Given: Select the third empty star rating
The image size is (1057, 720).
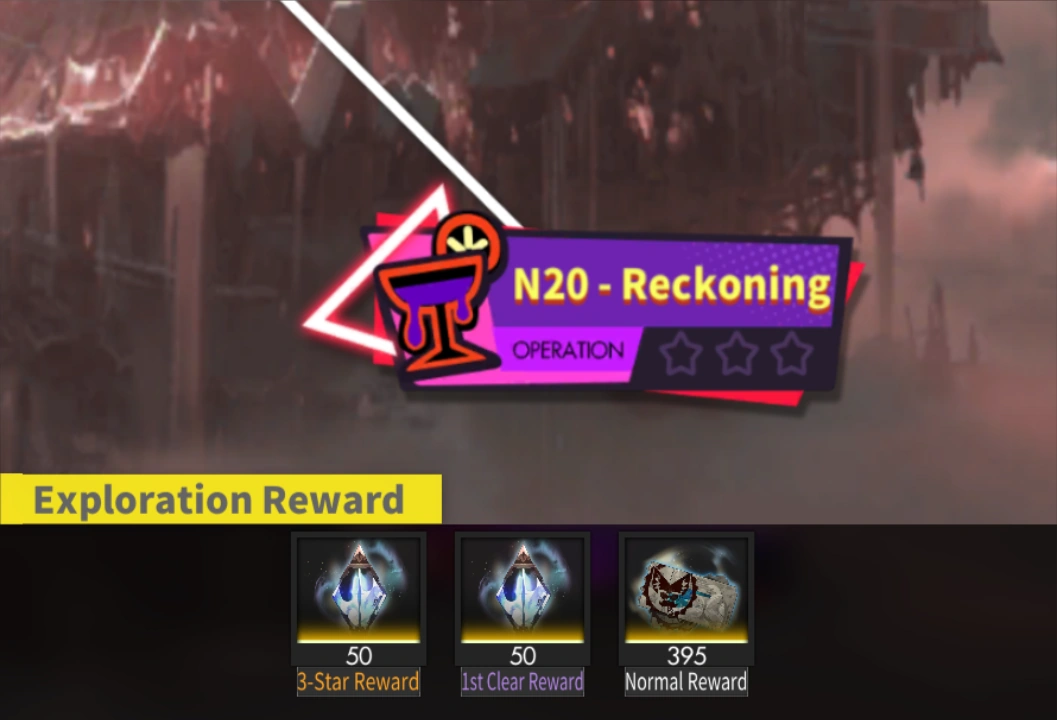Looking at the screenshot, I should [x=791, y=353].
